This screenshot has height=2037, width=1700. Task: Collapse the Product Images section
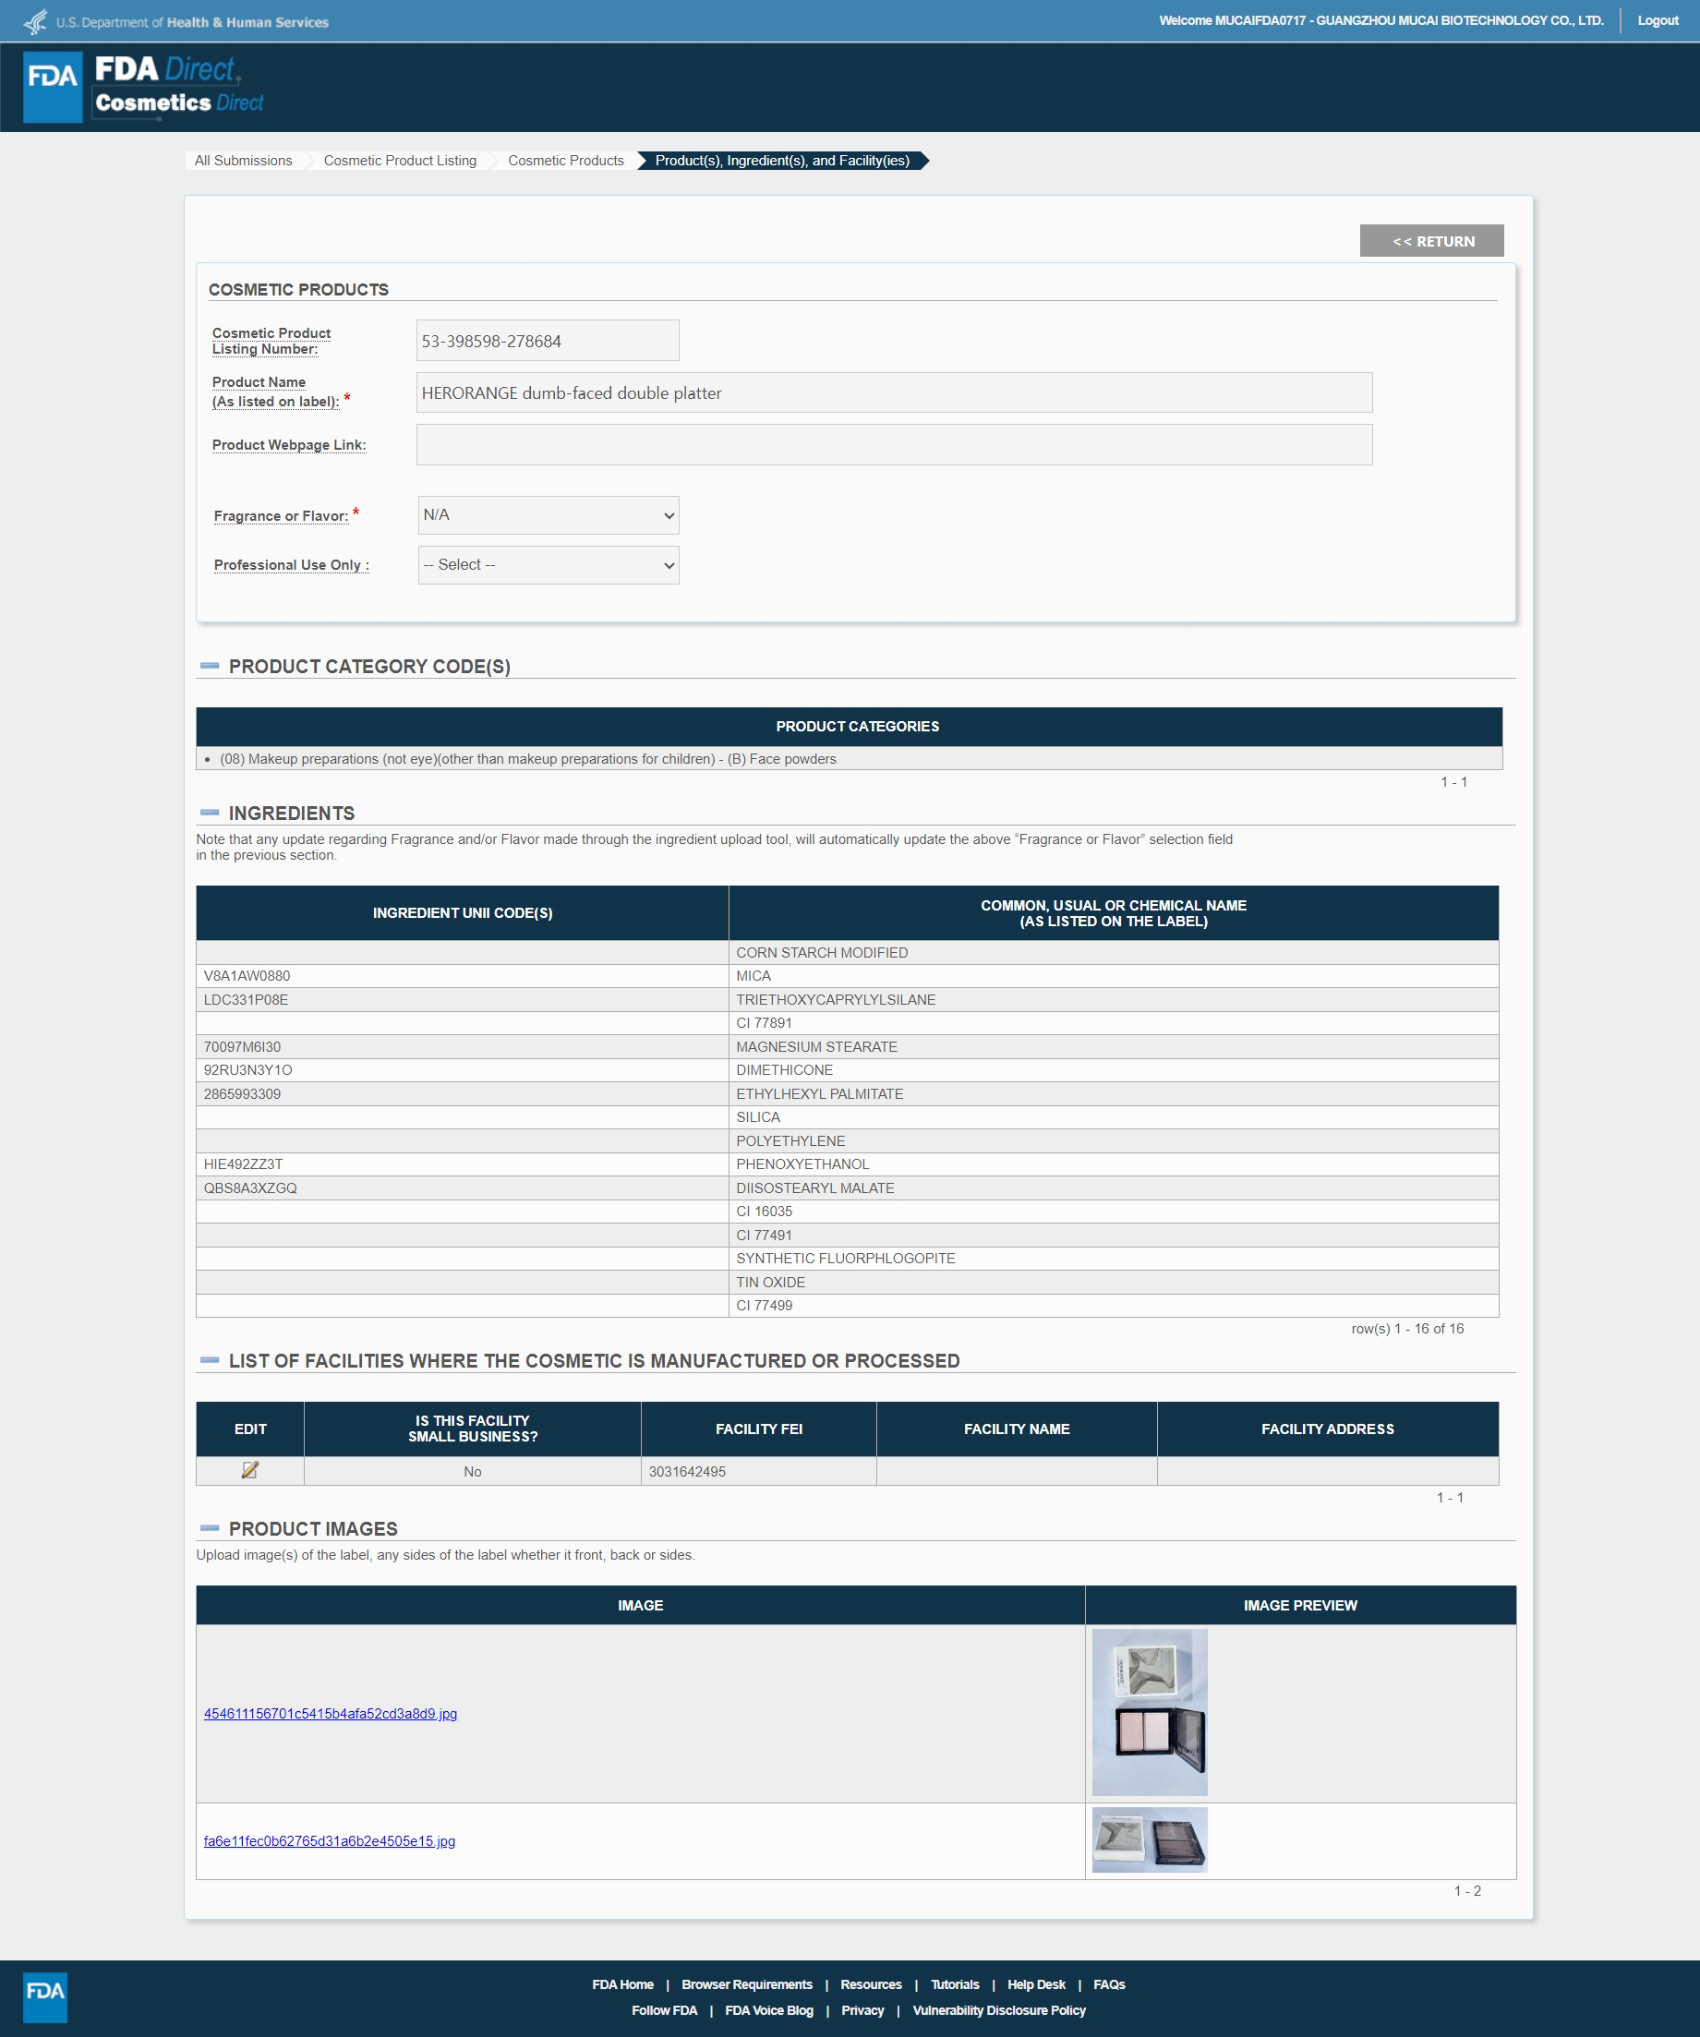coord(210,1528)
